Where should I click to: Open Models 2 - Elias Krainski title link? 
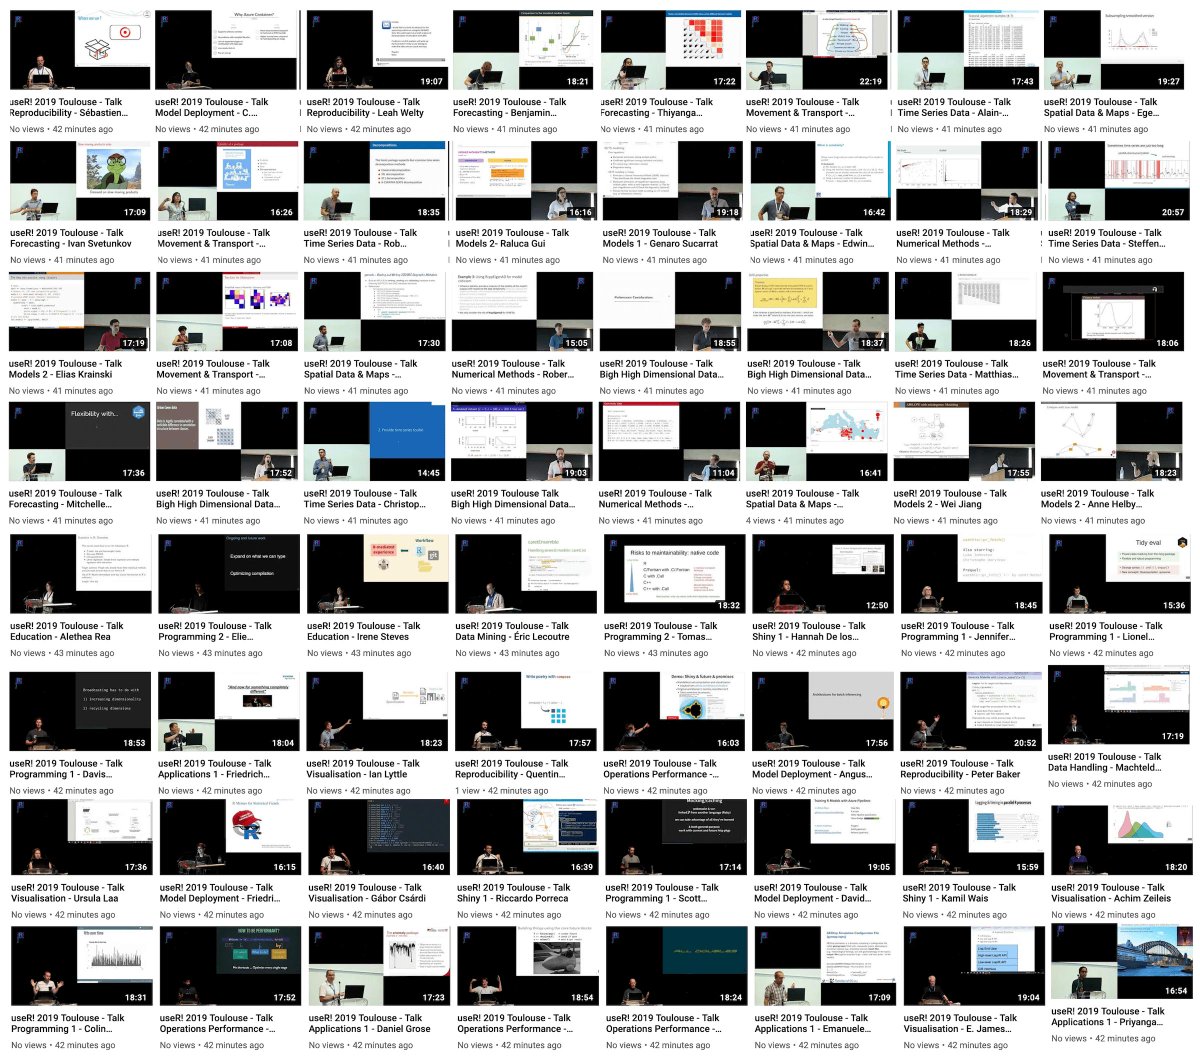click(67, 369)
